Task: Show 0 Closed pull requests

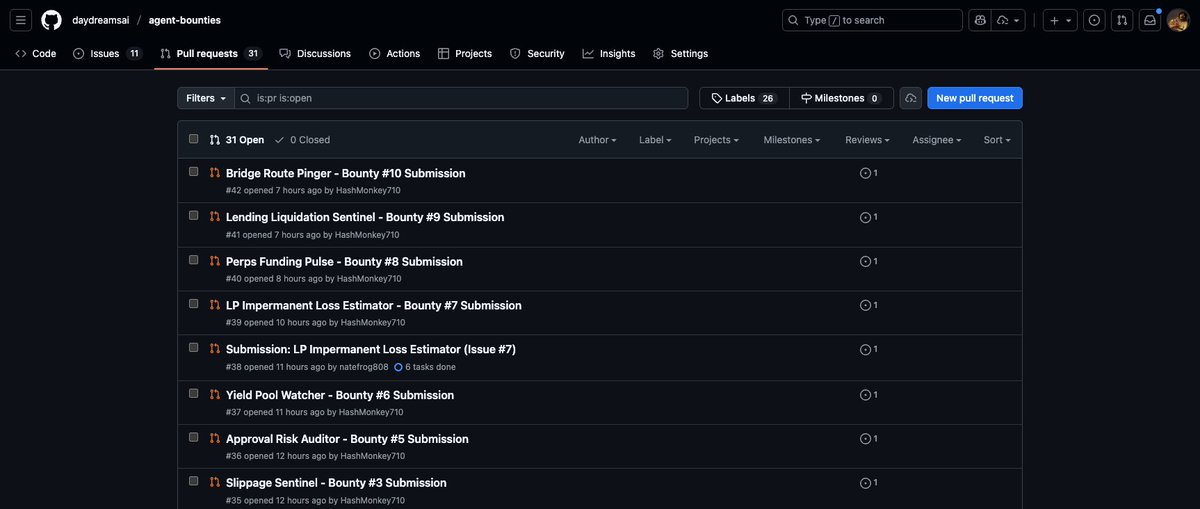Action: point(302,140)
